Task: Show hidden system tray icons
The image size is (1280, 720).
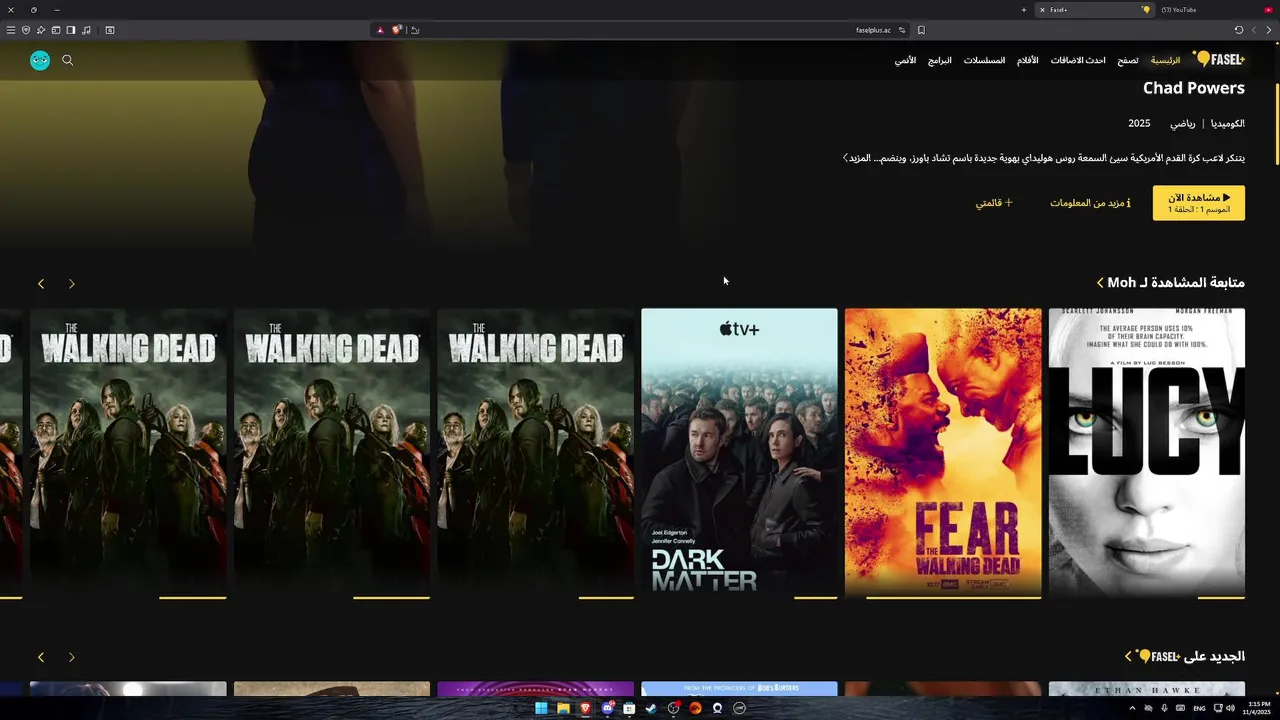Action: (x=1132, y=708)
